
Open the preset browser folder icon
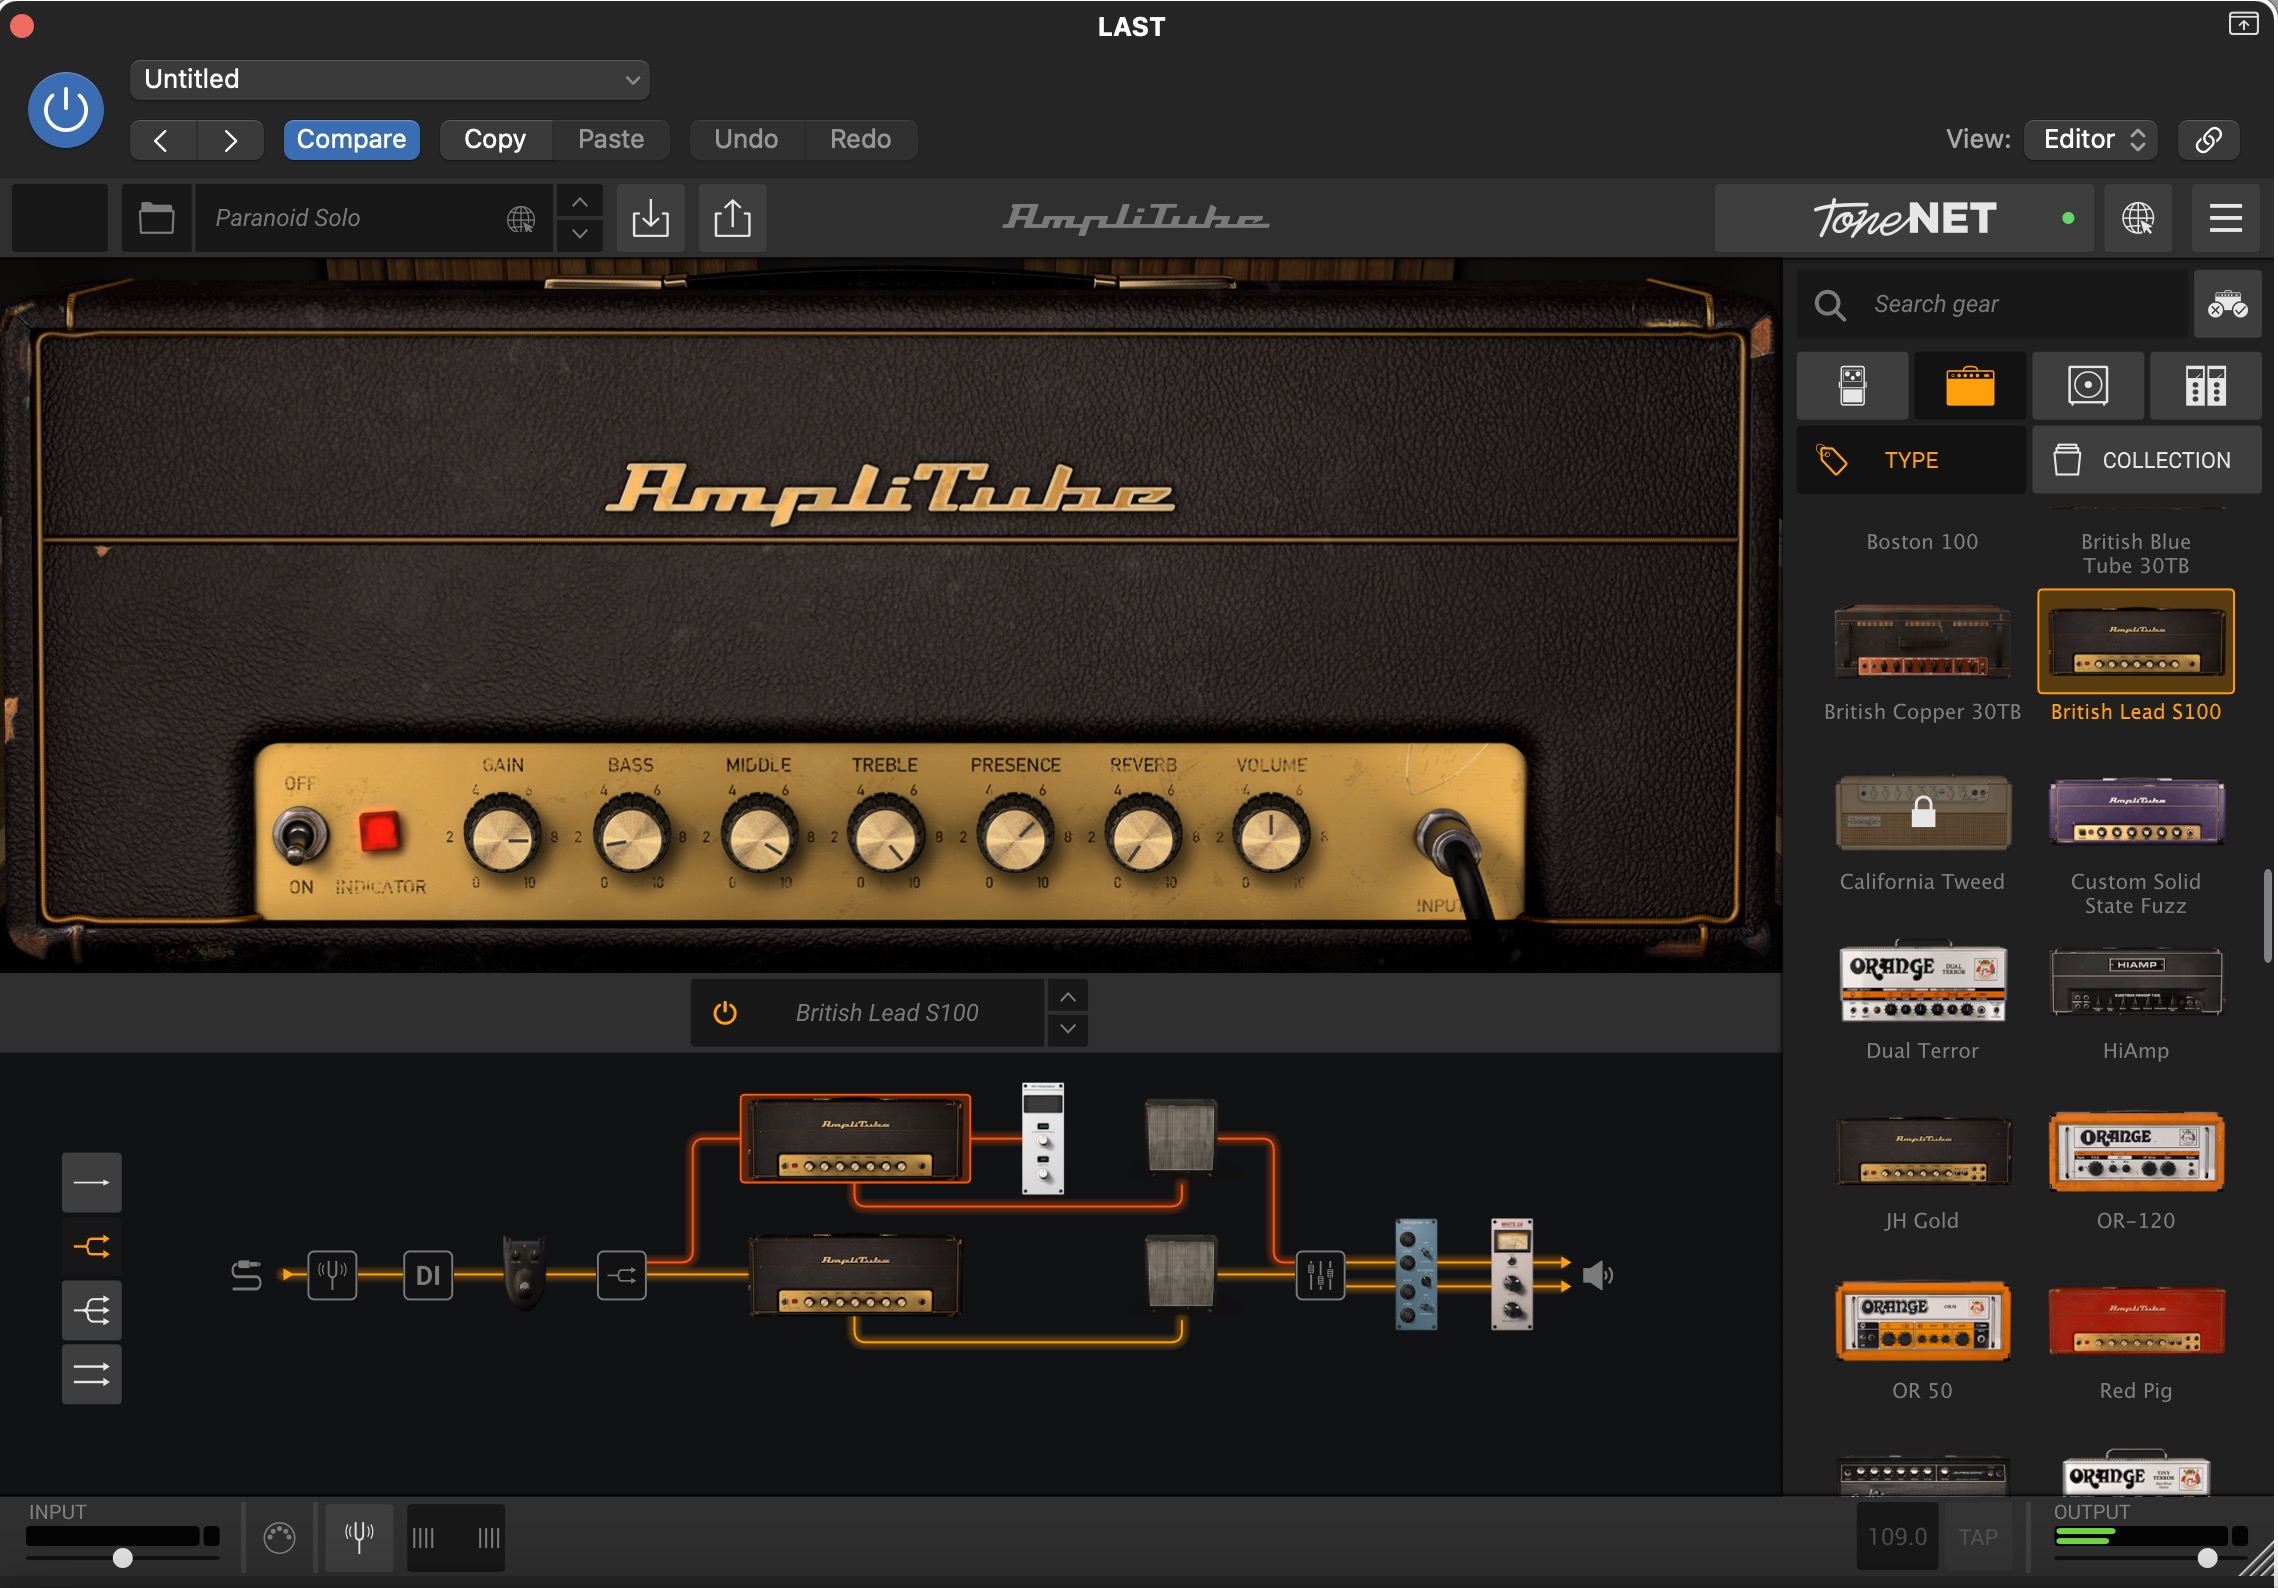(156, 218)
